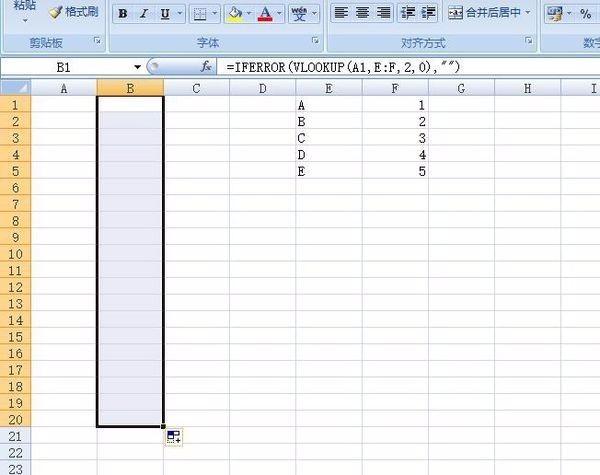This screenshot has height=475, width=600.
Task: Open the cell borders dropdown arrow
Action: point(213,14)
